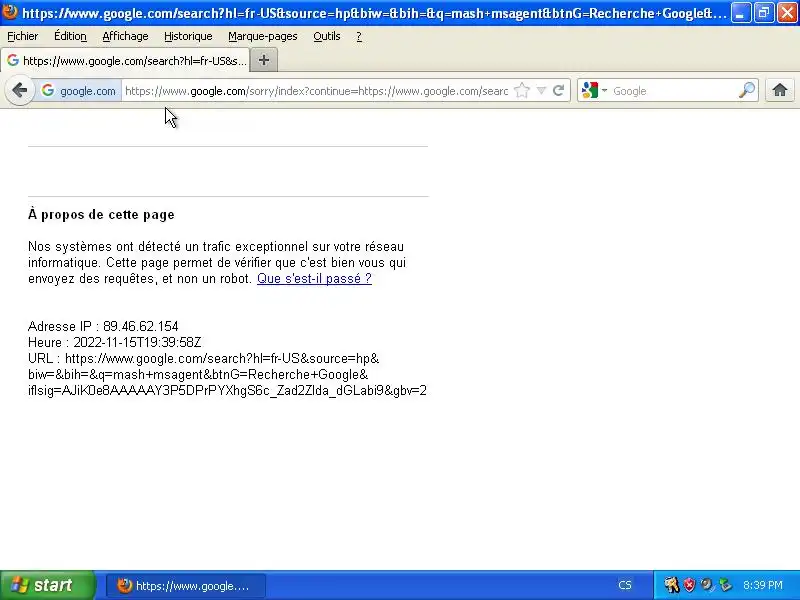
Task: Open the Outils menu
Action: (x=327, y=36)
